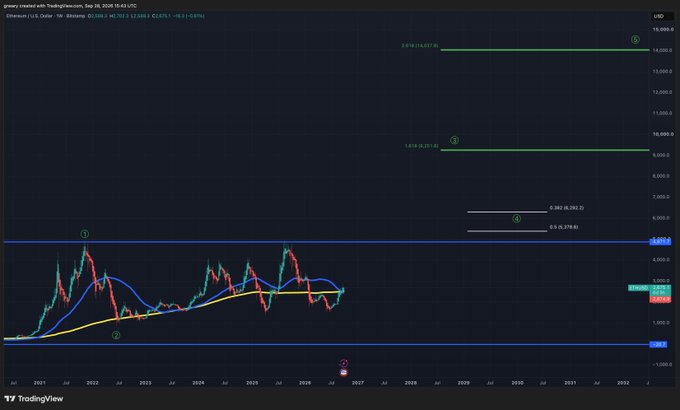The image size is (680, 410).
Task: Select the 1.618 Fibonacci level green line
Action: (x=545, y=150)
